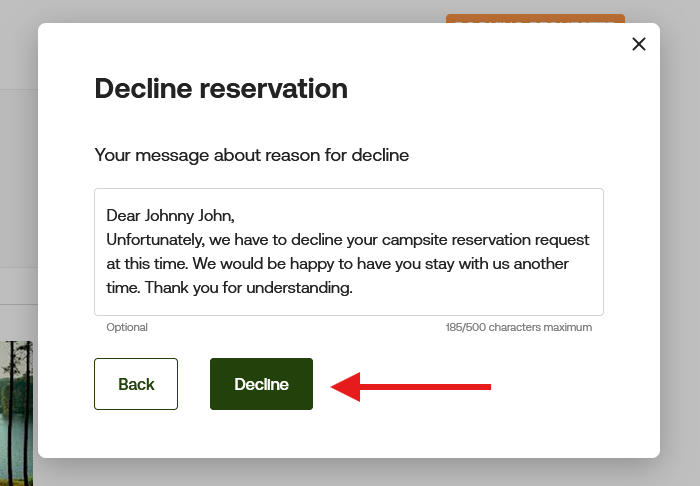Click the 185/500 characters maximum counter
700x486 pixels.
click(x=519, y=327)
